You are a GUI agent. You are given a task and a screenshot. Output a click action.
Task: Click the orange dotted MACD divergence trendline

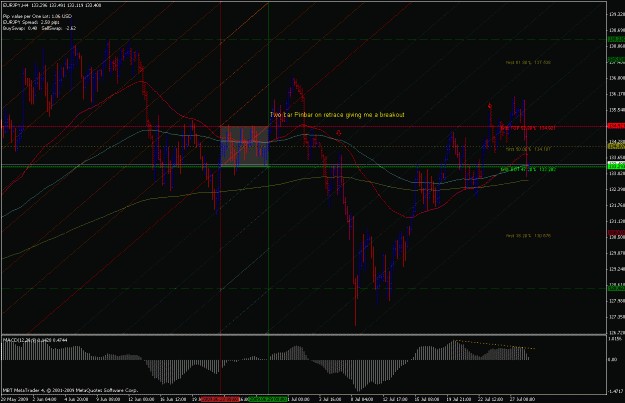494,344
